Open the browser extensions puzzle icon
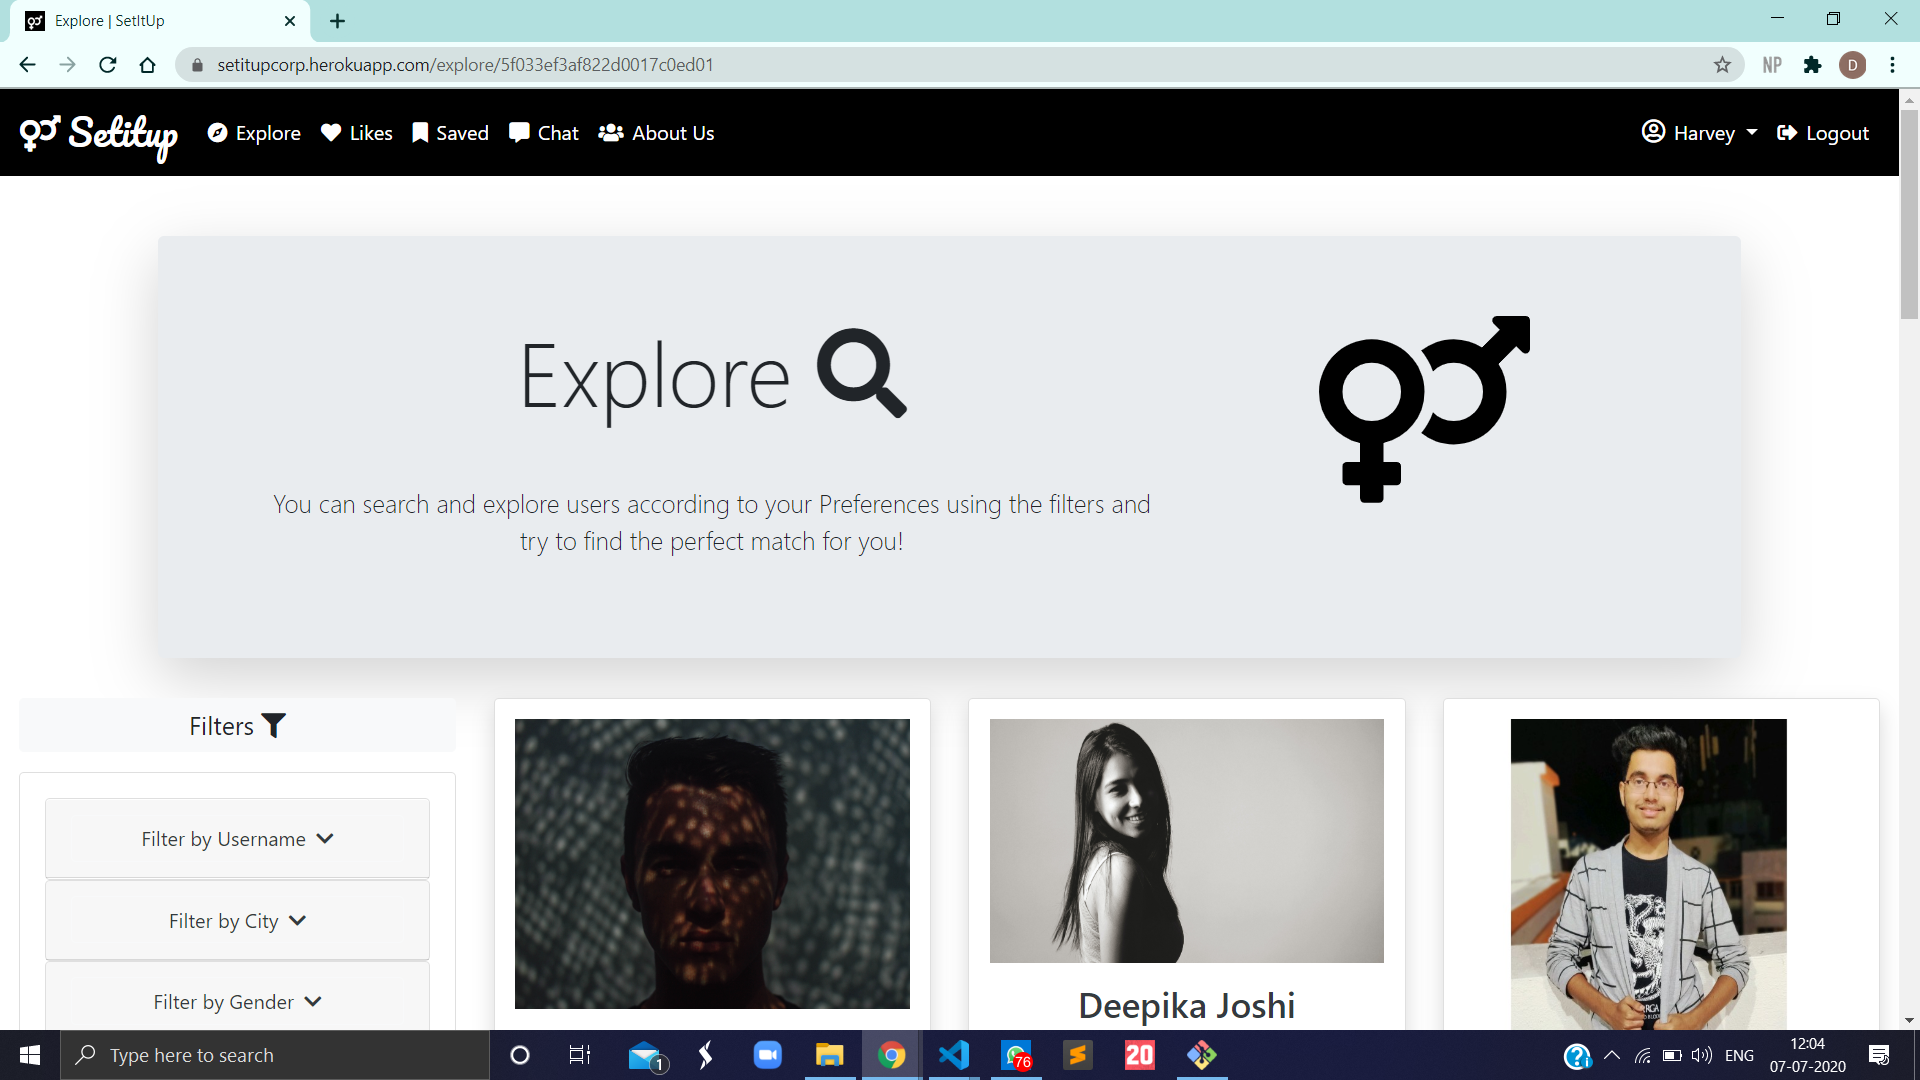This screenshot has height=1080, width=1920. click(1812, 65)
